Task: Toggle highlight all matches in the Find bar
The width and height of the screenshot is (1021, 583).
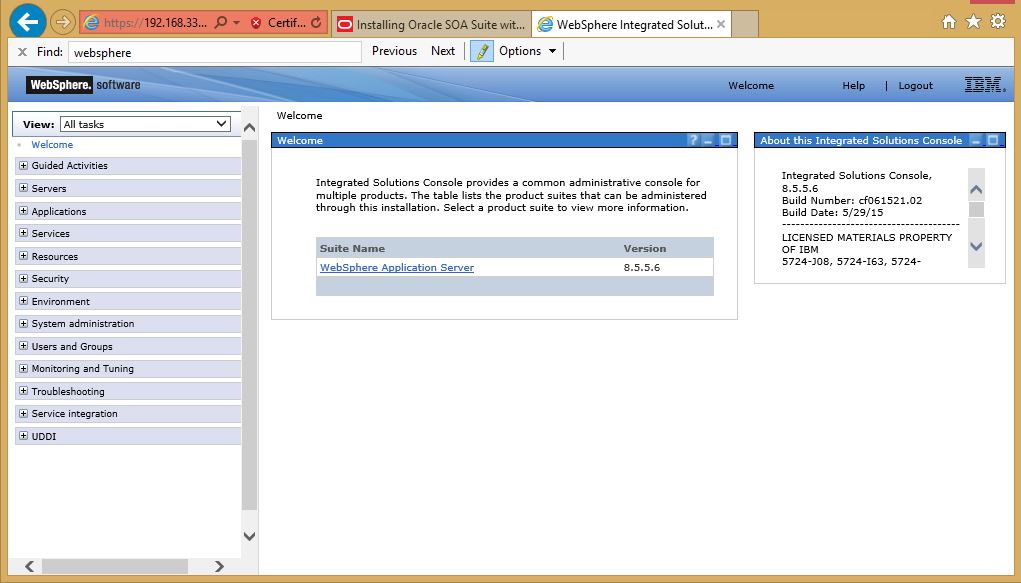Action: 481,50
